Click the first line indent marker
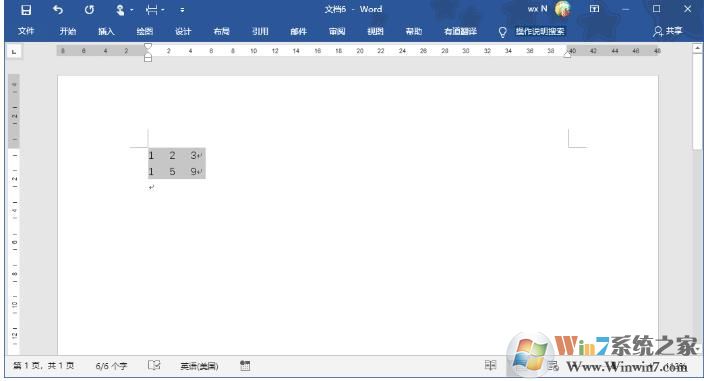Screen dimensions: 704x381 click(148, 46)
